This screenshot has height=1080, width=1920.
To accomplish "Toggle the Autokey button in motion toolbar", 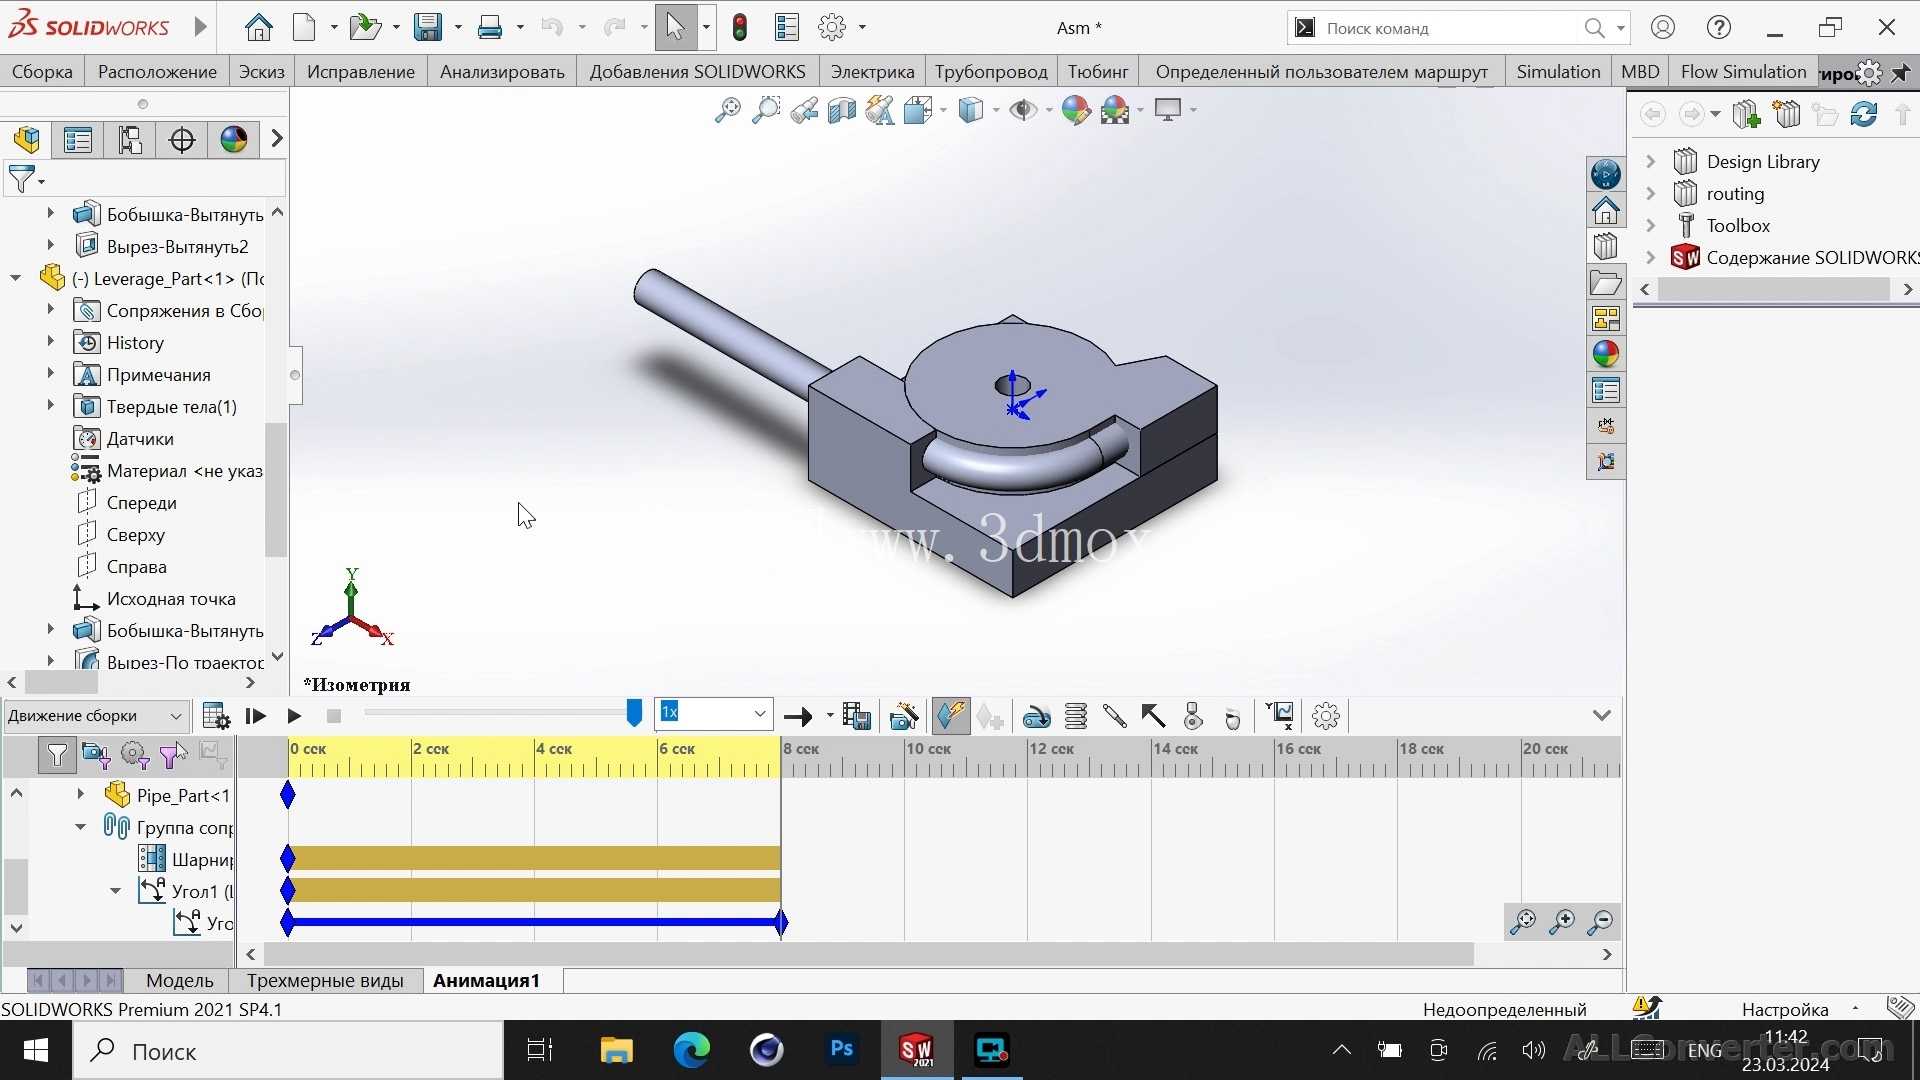I will (x=950, y=716).
